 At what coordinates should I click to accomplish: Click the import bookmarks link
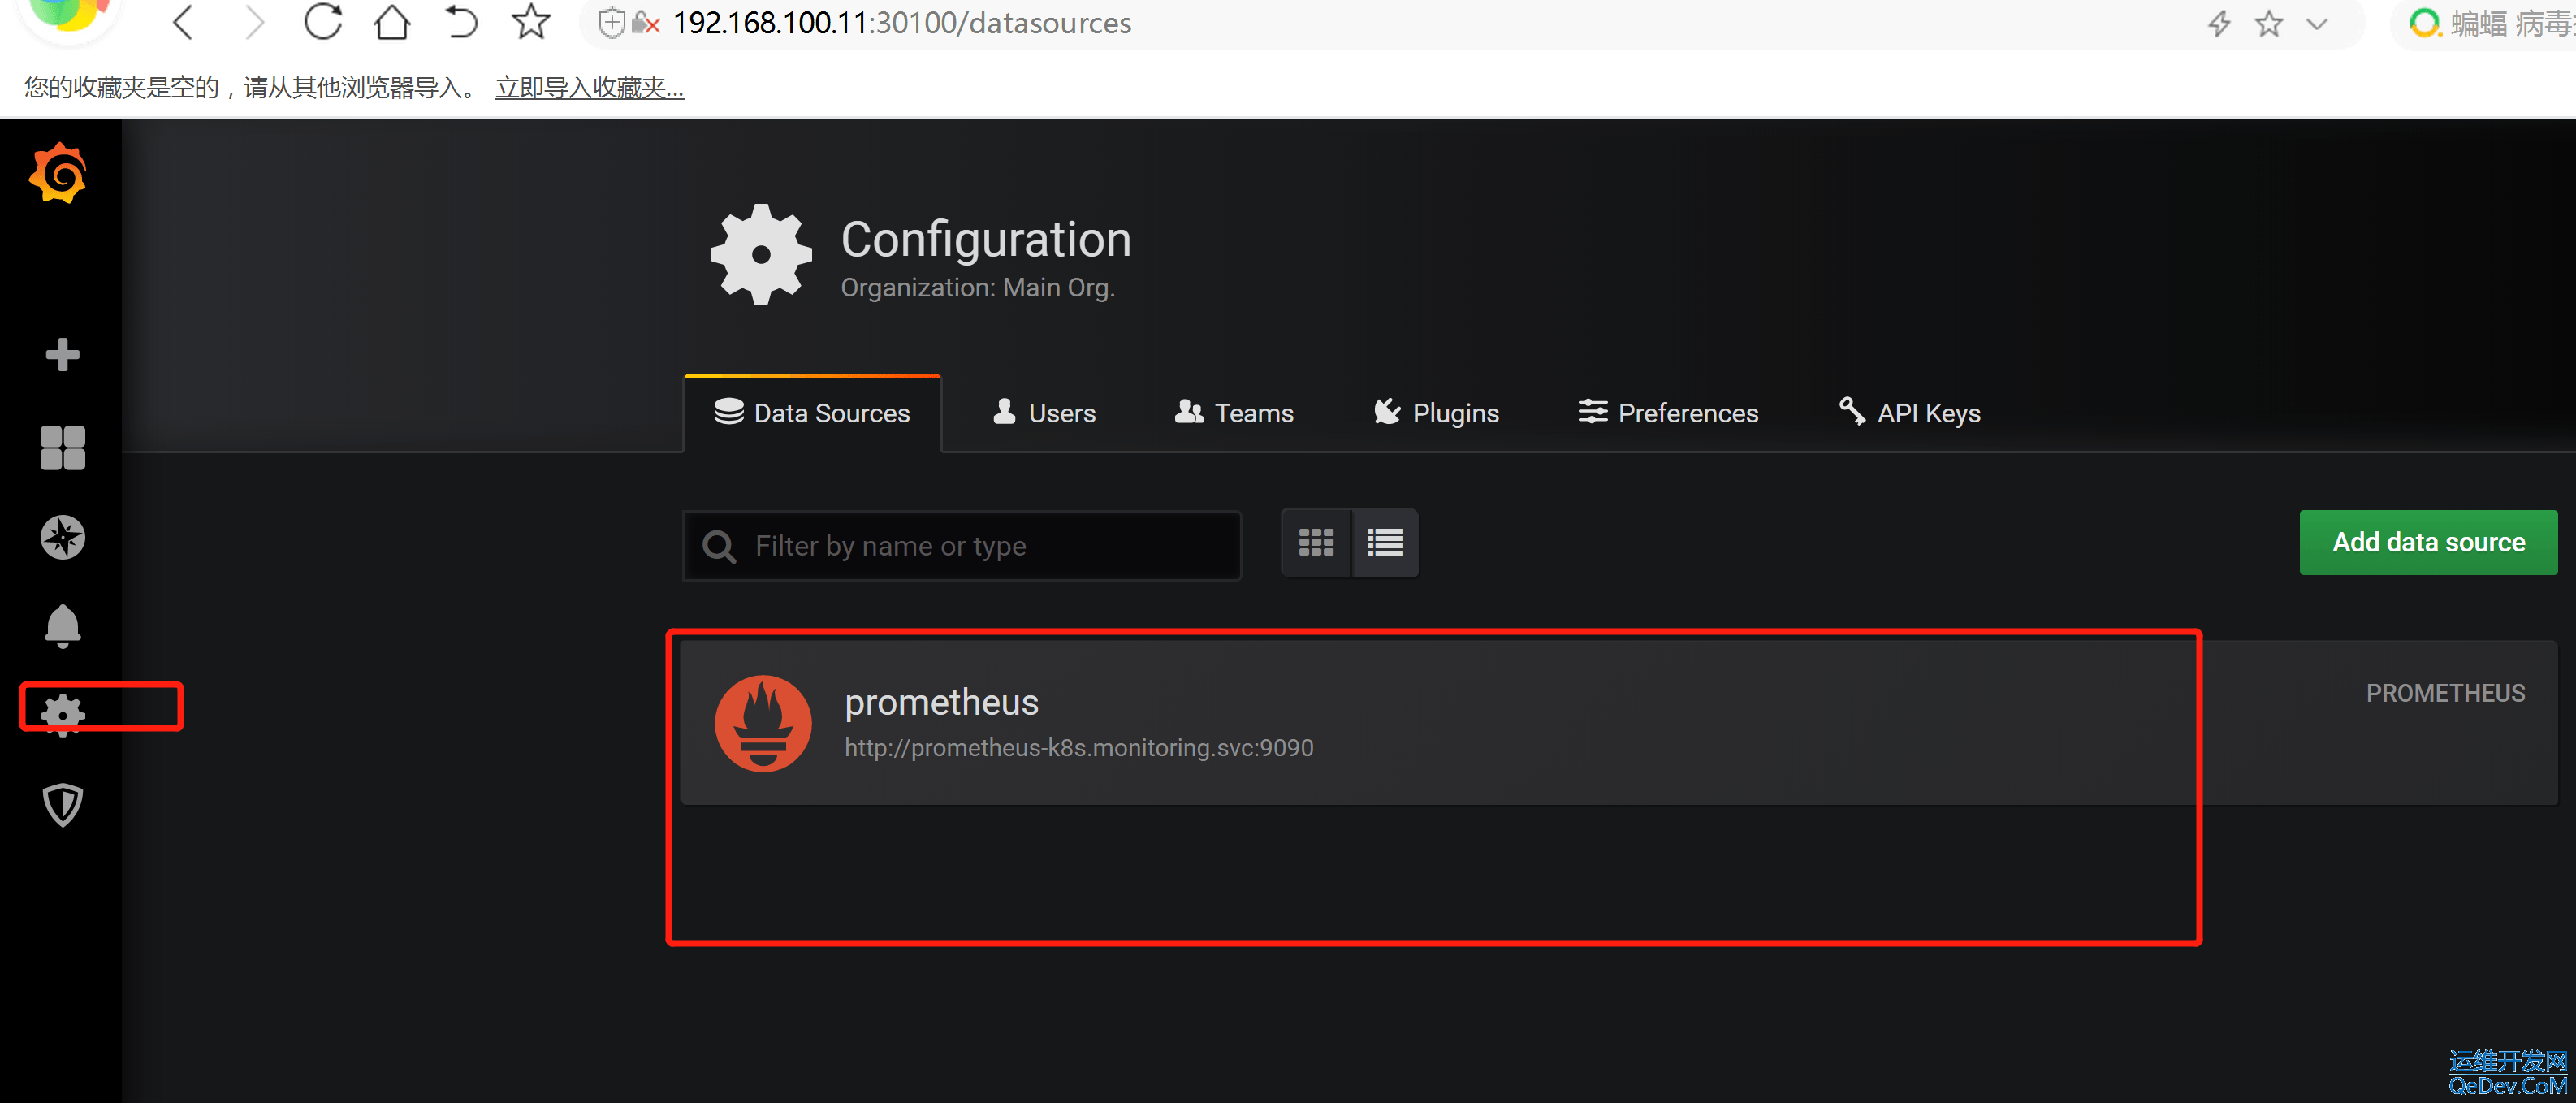(590, 88)
